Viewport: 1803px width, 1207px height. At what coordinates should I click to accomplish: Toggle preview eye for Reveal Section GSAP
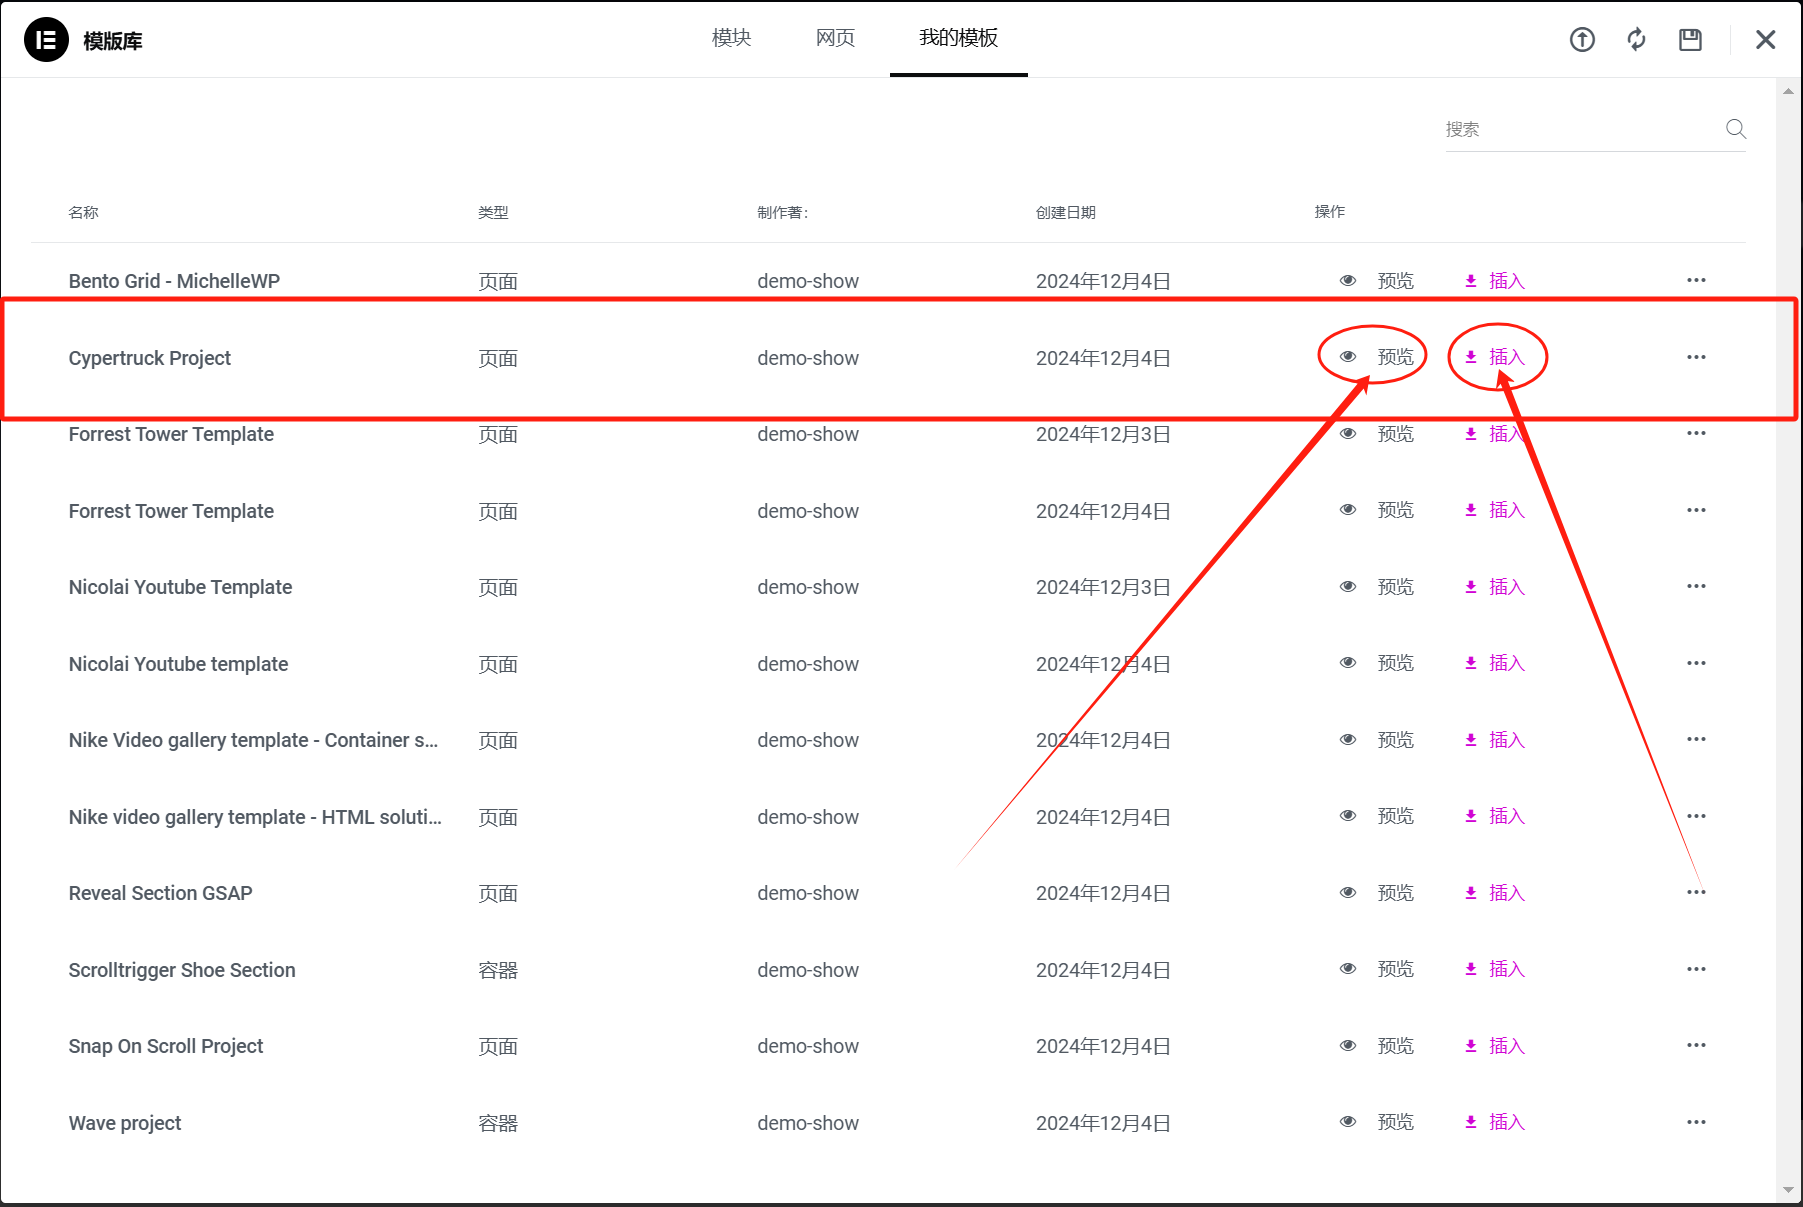point(1348,892)
